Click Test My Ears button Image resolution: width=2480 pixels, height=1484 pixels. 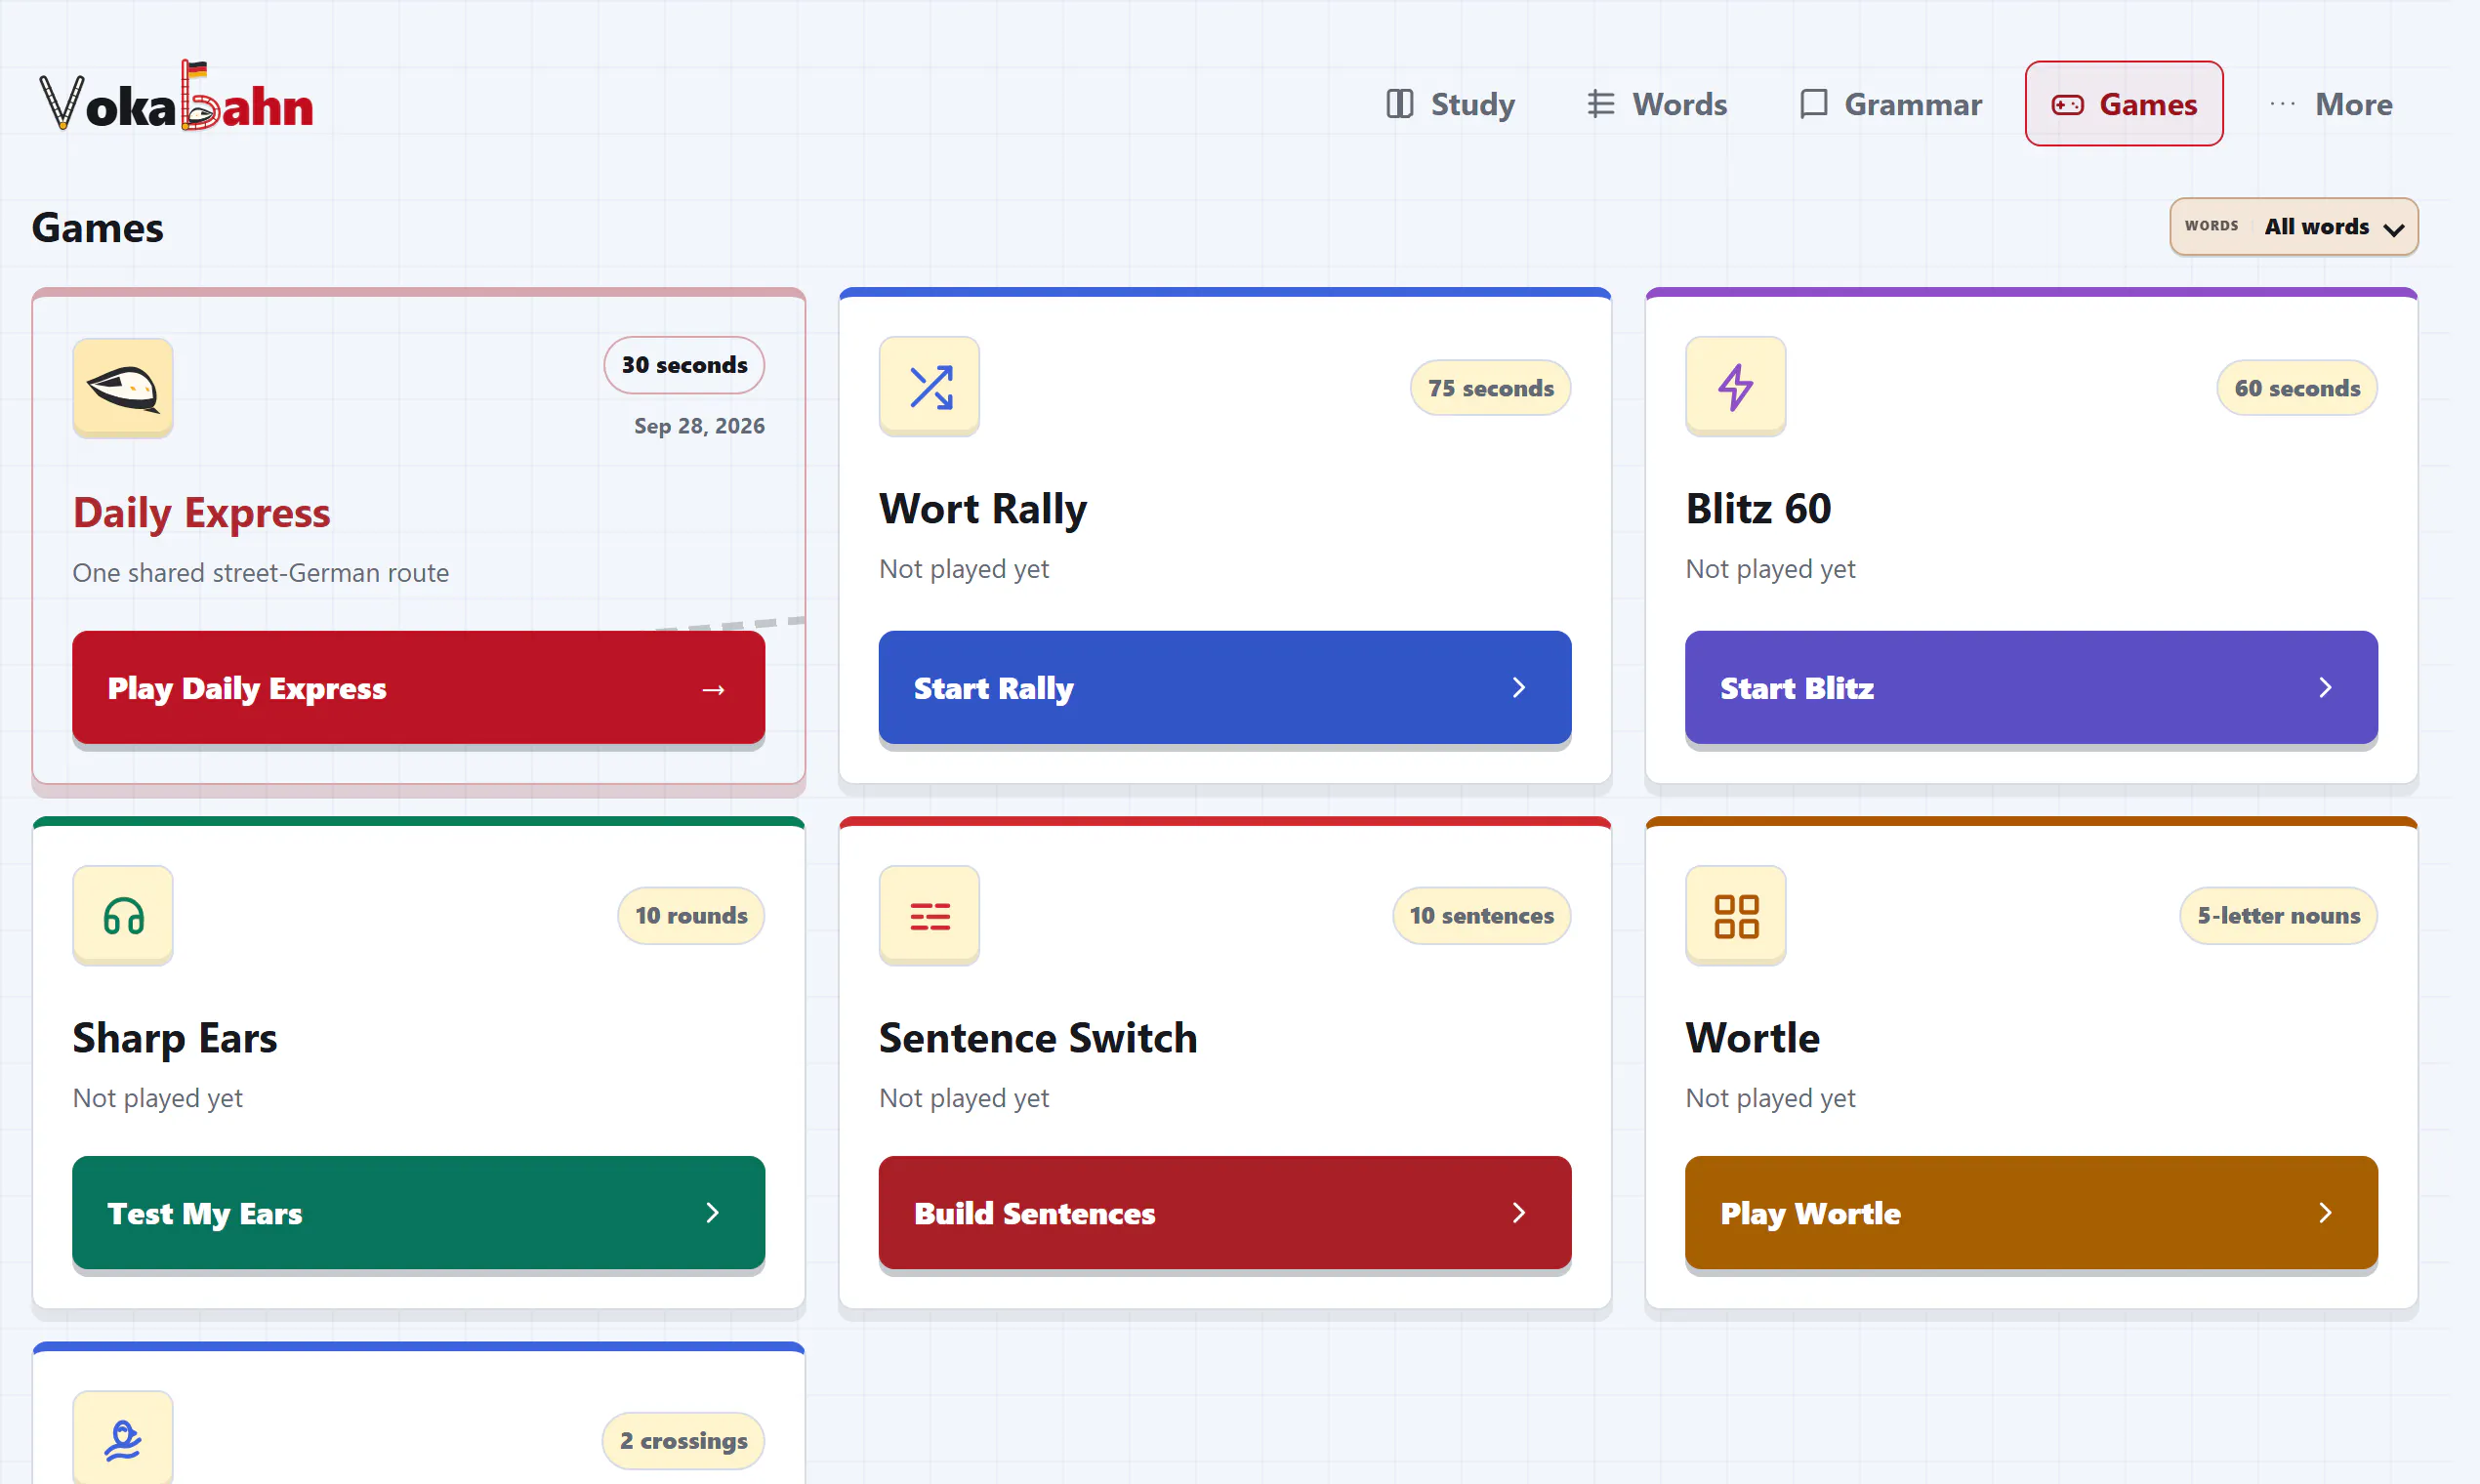tap(418, 1213)
